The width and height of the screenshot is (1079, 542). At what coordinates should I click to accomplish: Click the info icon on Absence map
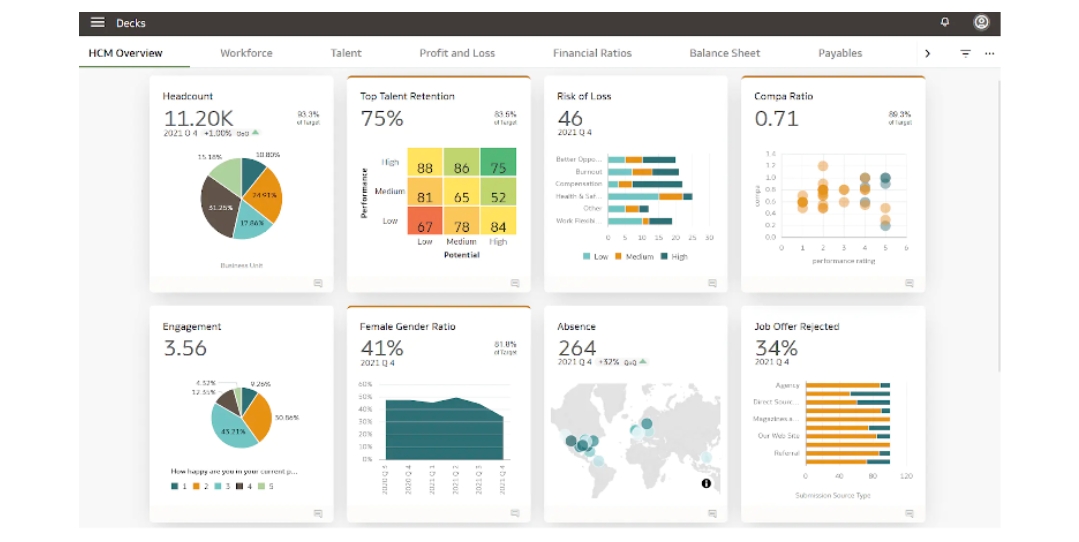pyautogui.click(x=706, y=483)
